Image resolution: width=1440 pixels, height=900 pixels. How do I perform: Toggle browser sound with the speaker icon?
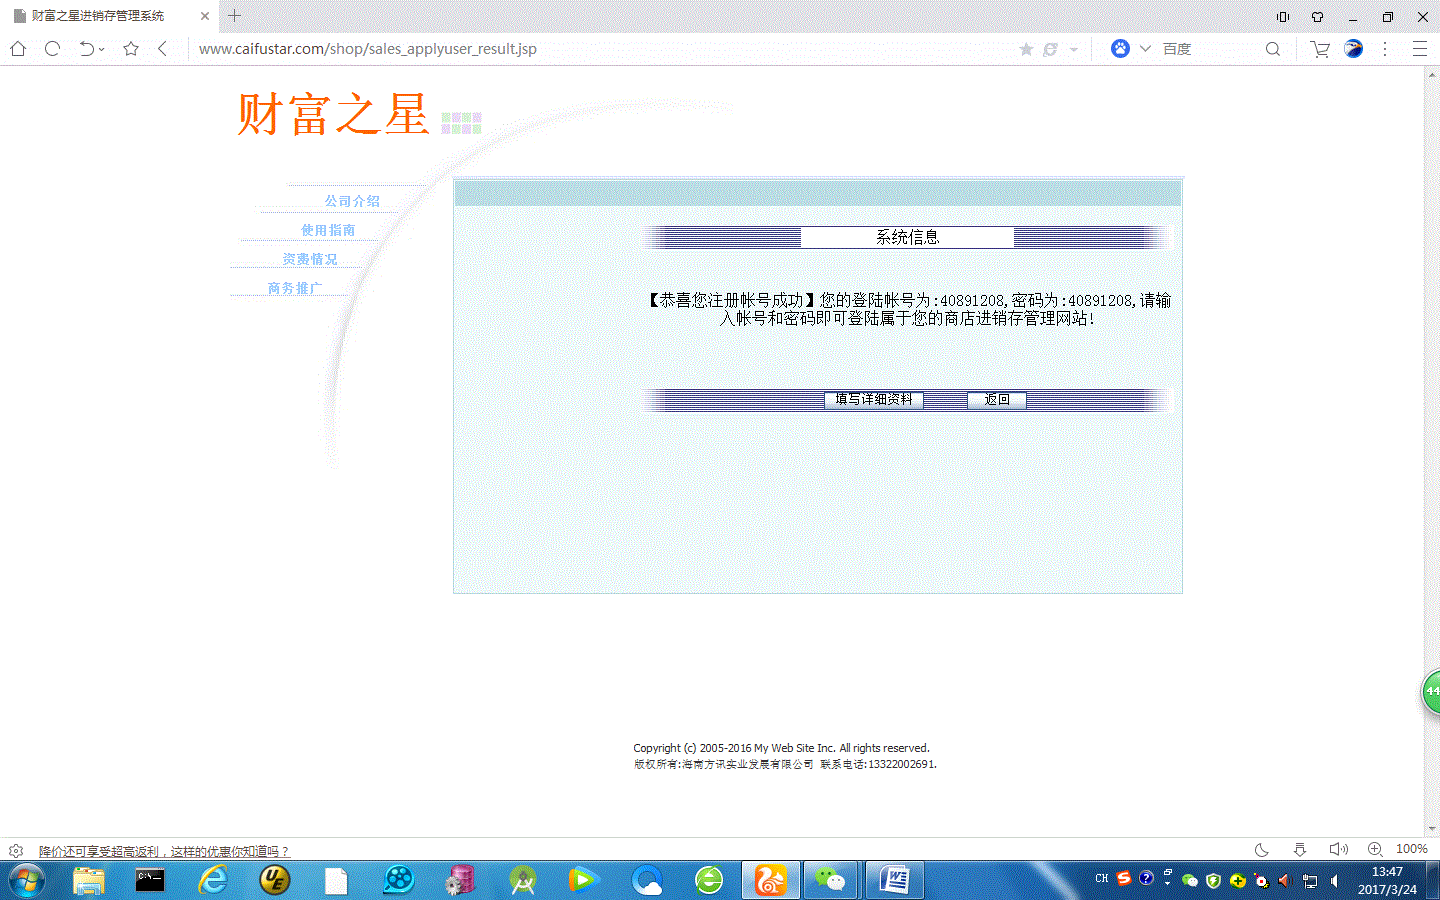tap(1338, 850)
